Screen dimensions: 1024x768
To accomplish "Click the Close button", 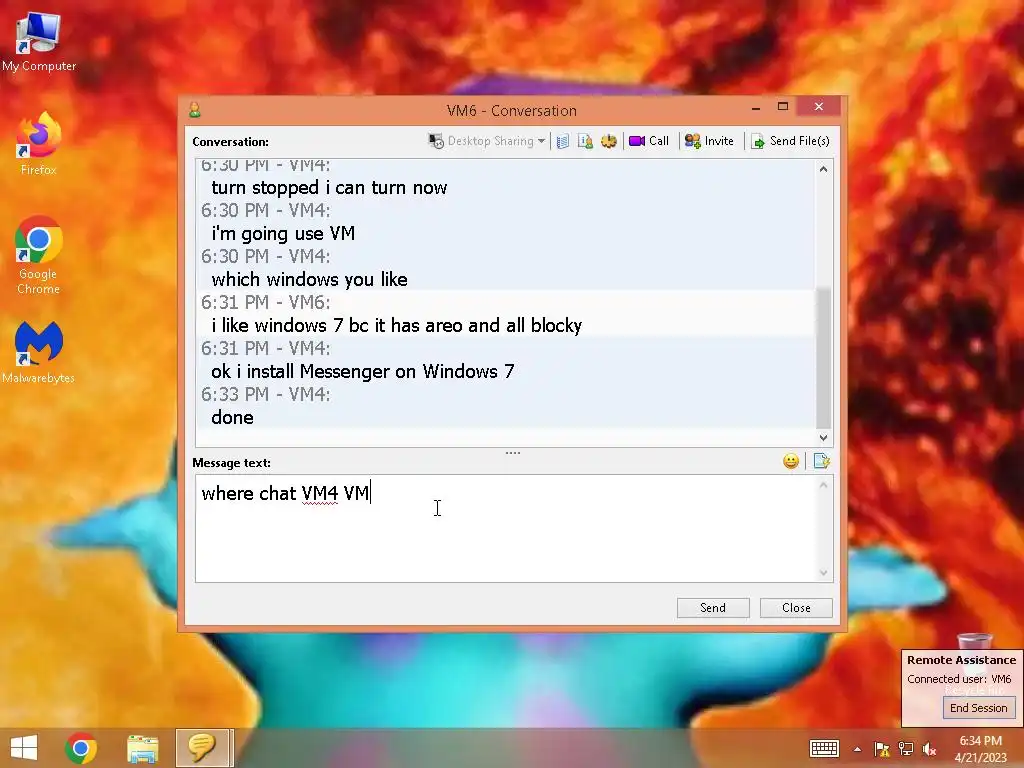I will pyautogui.click(x=796, y=607).
